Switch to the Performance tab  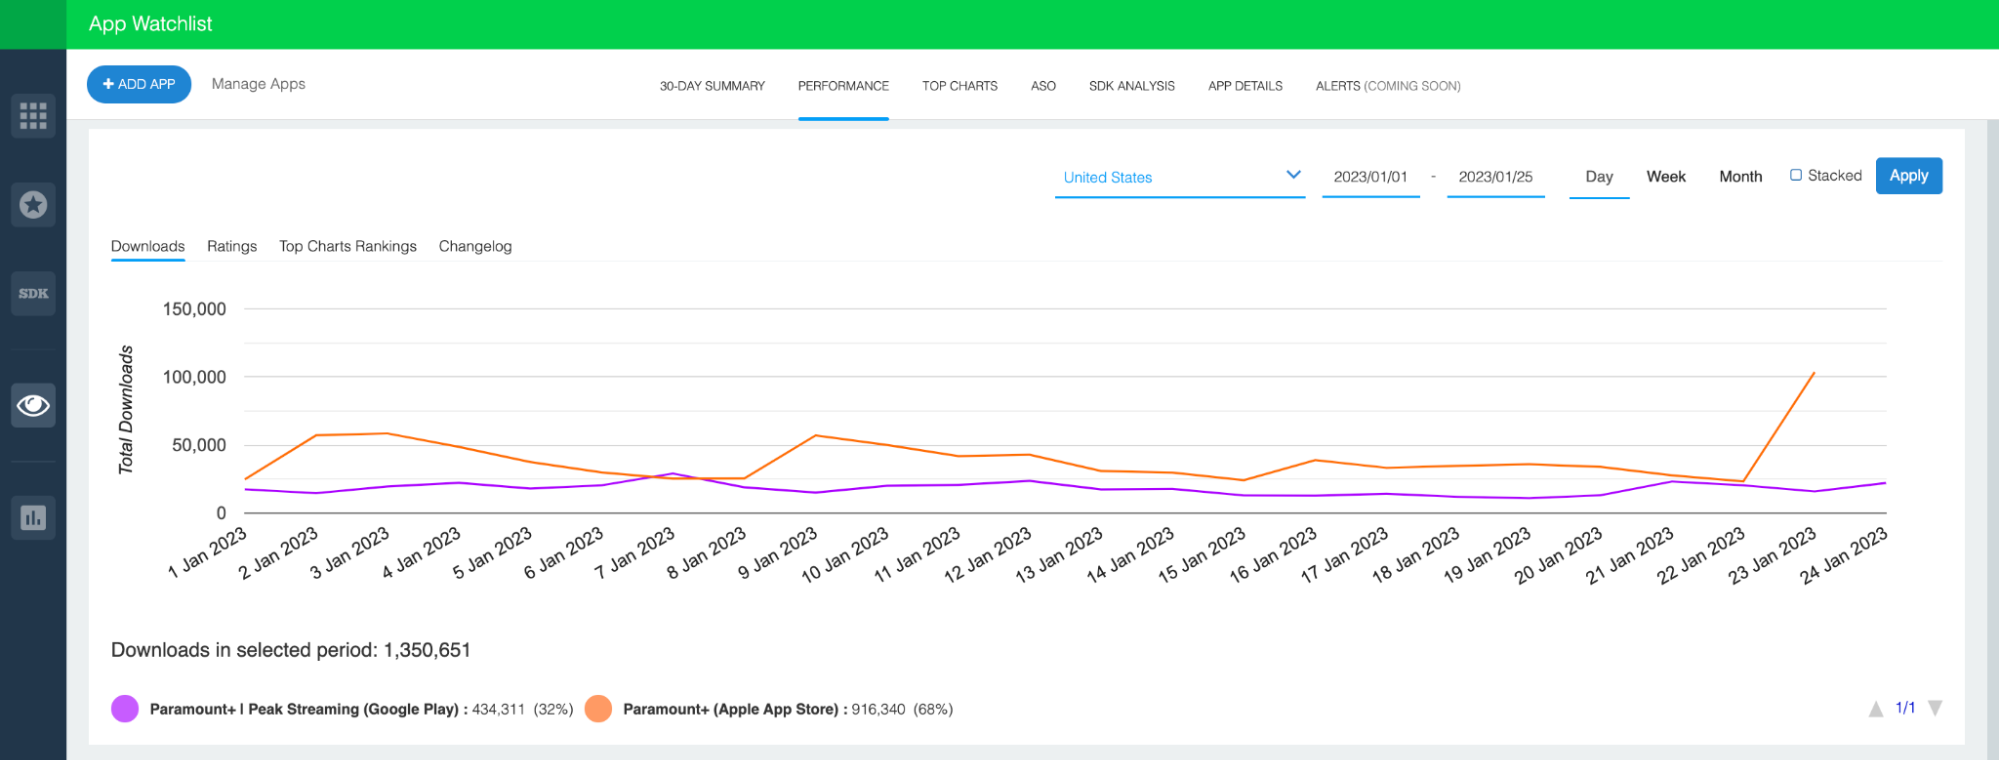pos(843,86)
